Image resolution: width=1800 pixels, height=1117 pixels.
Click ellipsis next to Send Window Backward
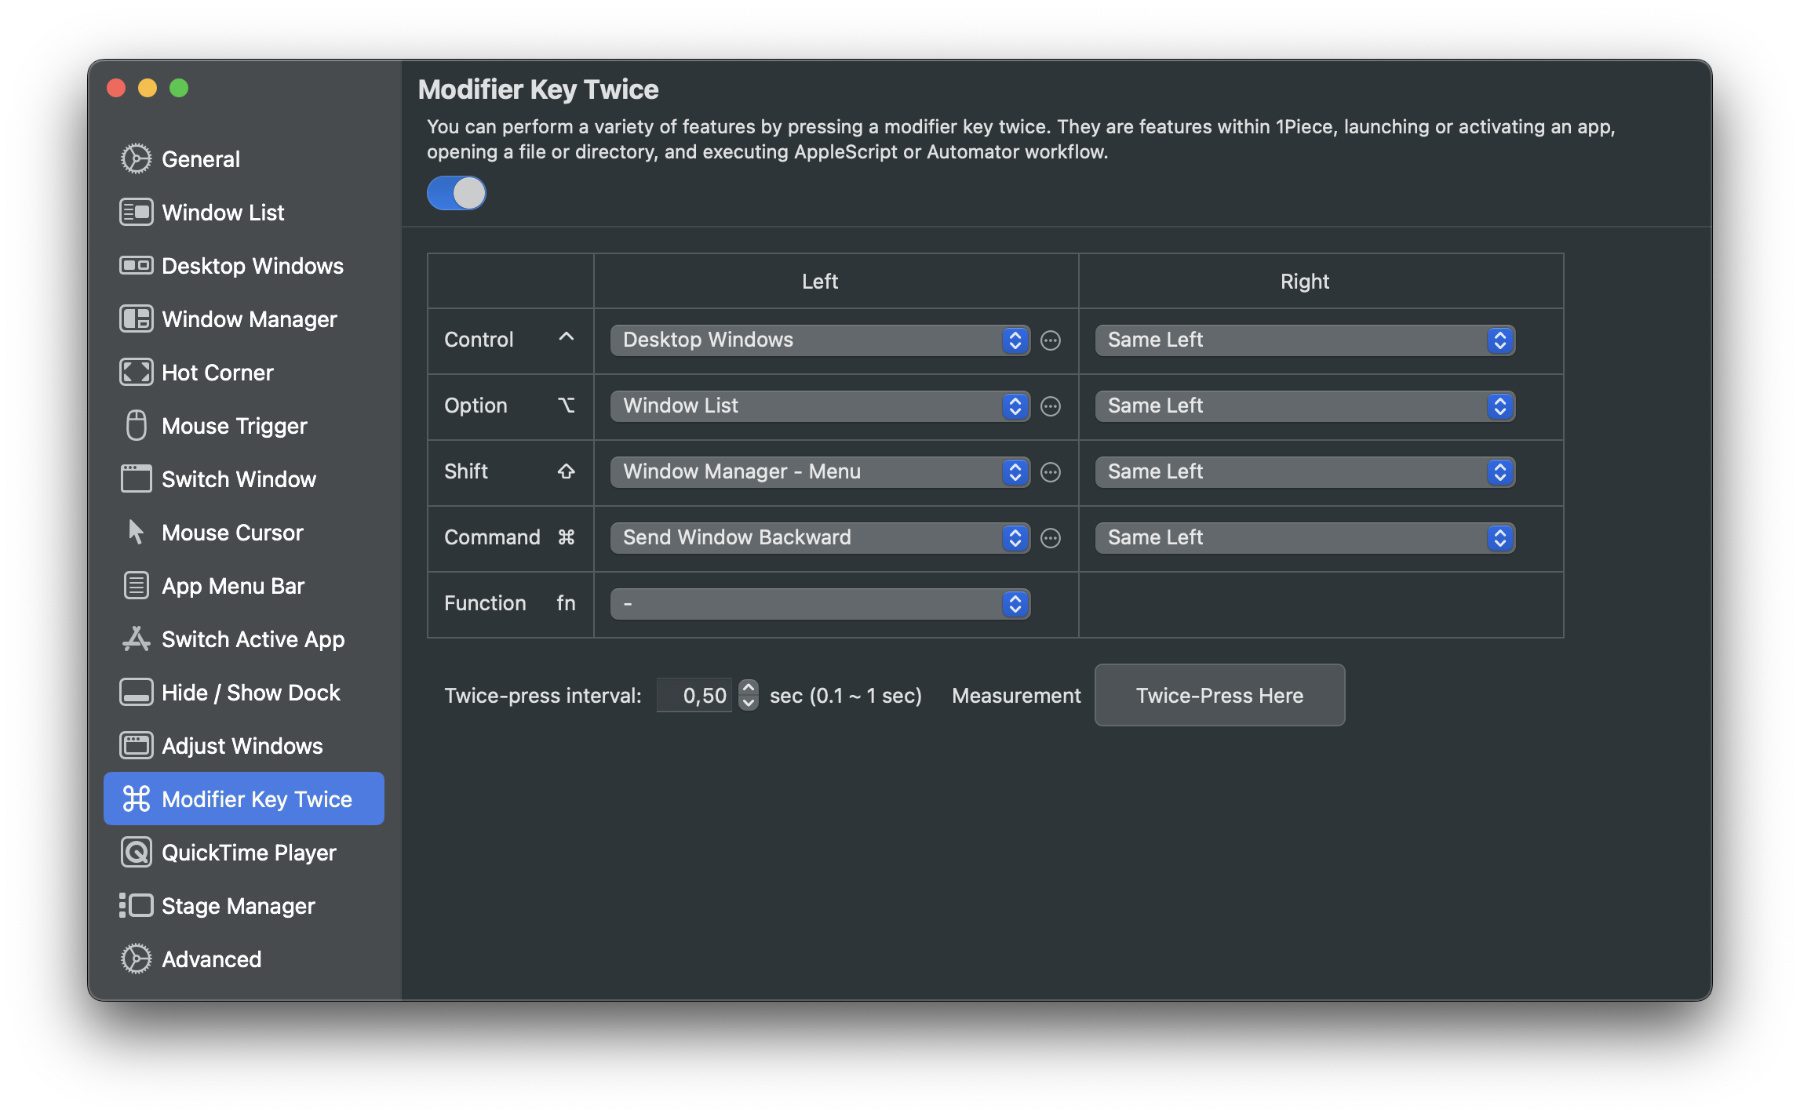click(1050, 538)
